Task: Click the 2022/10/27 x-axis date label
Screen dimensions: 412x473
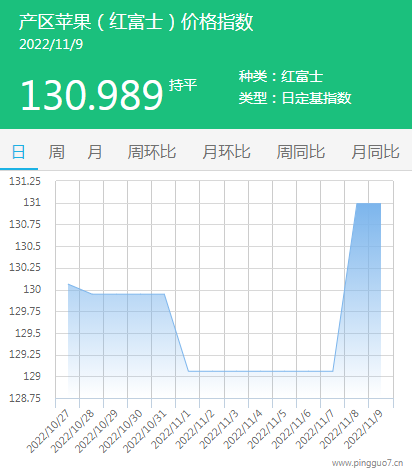Action: click(x=49, y=431)
